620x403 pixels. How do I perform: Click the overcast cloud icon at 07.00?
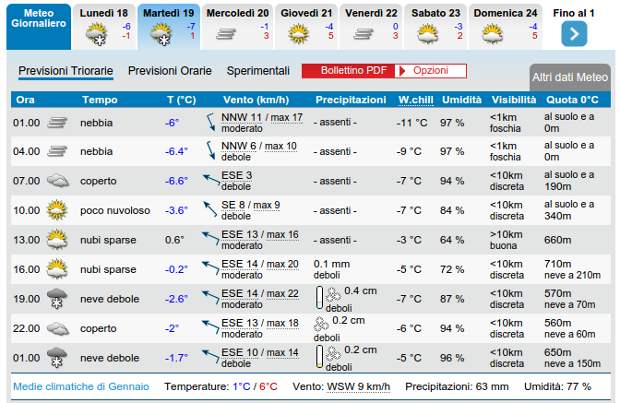(x=58, y=181)
